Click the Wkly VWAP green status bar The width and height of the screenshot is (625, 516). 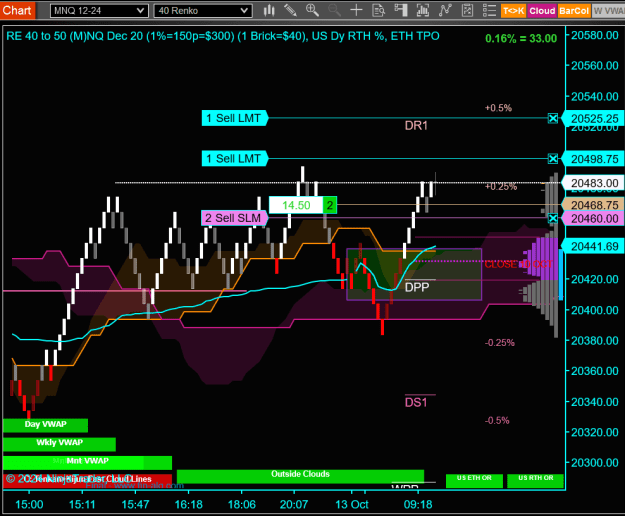click(x=59, y=443)
